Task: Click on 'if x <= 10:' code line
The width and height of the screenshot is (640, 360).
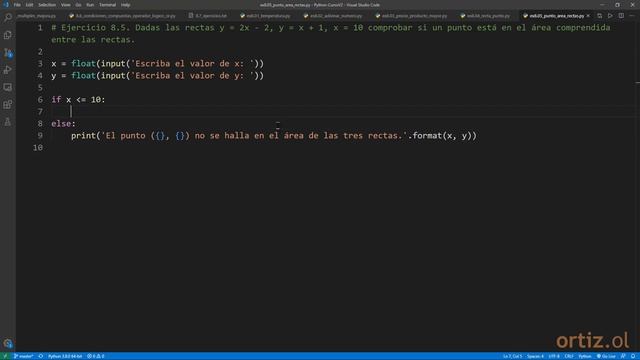Action: tap(78, 100)
